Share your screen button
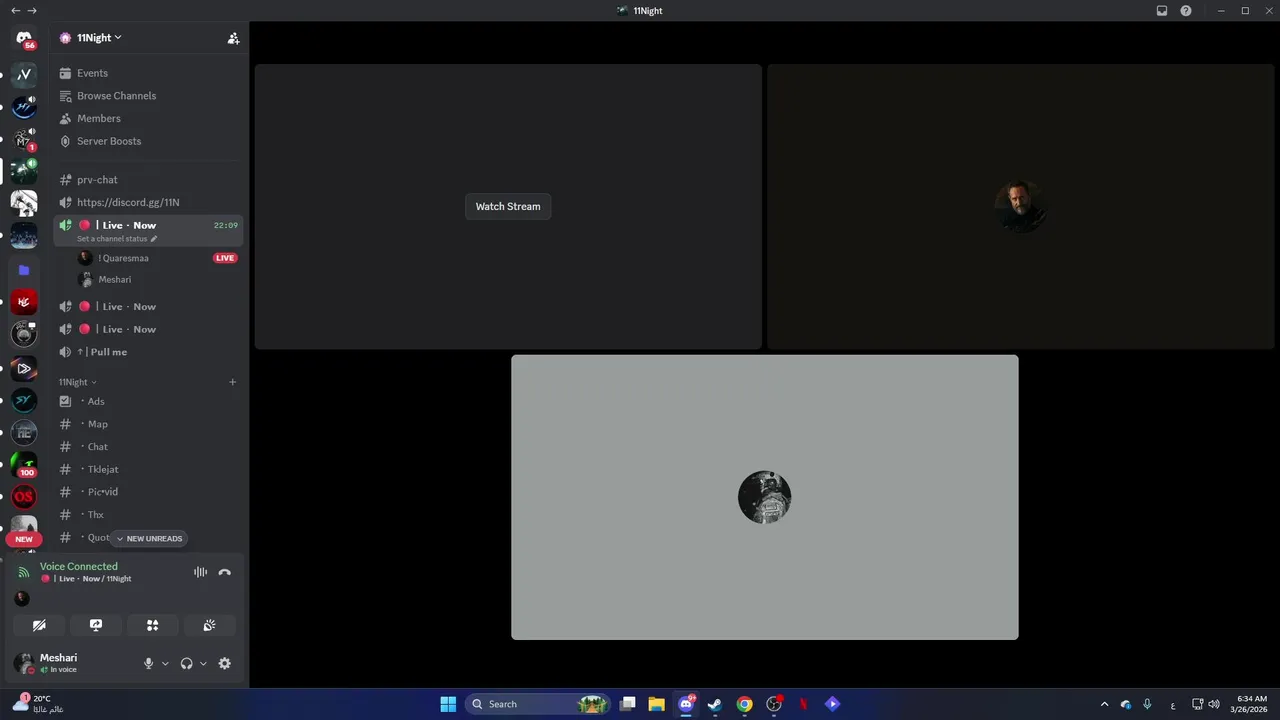This screenshot has width=1280, height=720. (96, 625)
